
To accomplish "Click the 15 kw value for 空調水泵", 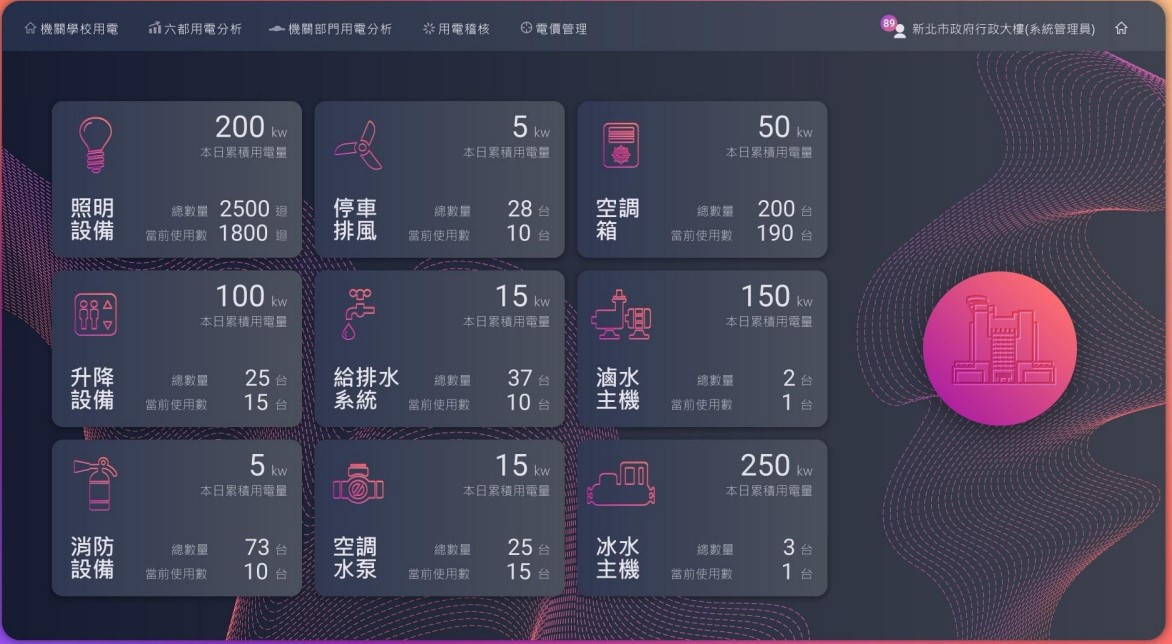I will tap(522, 466).
